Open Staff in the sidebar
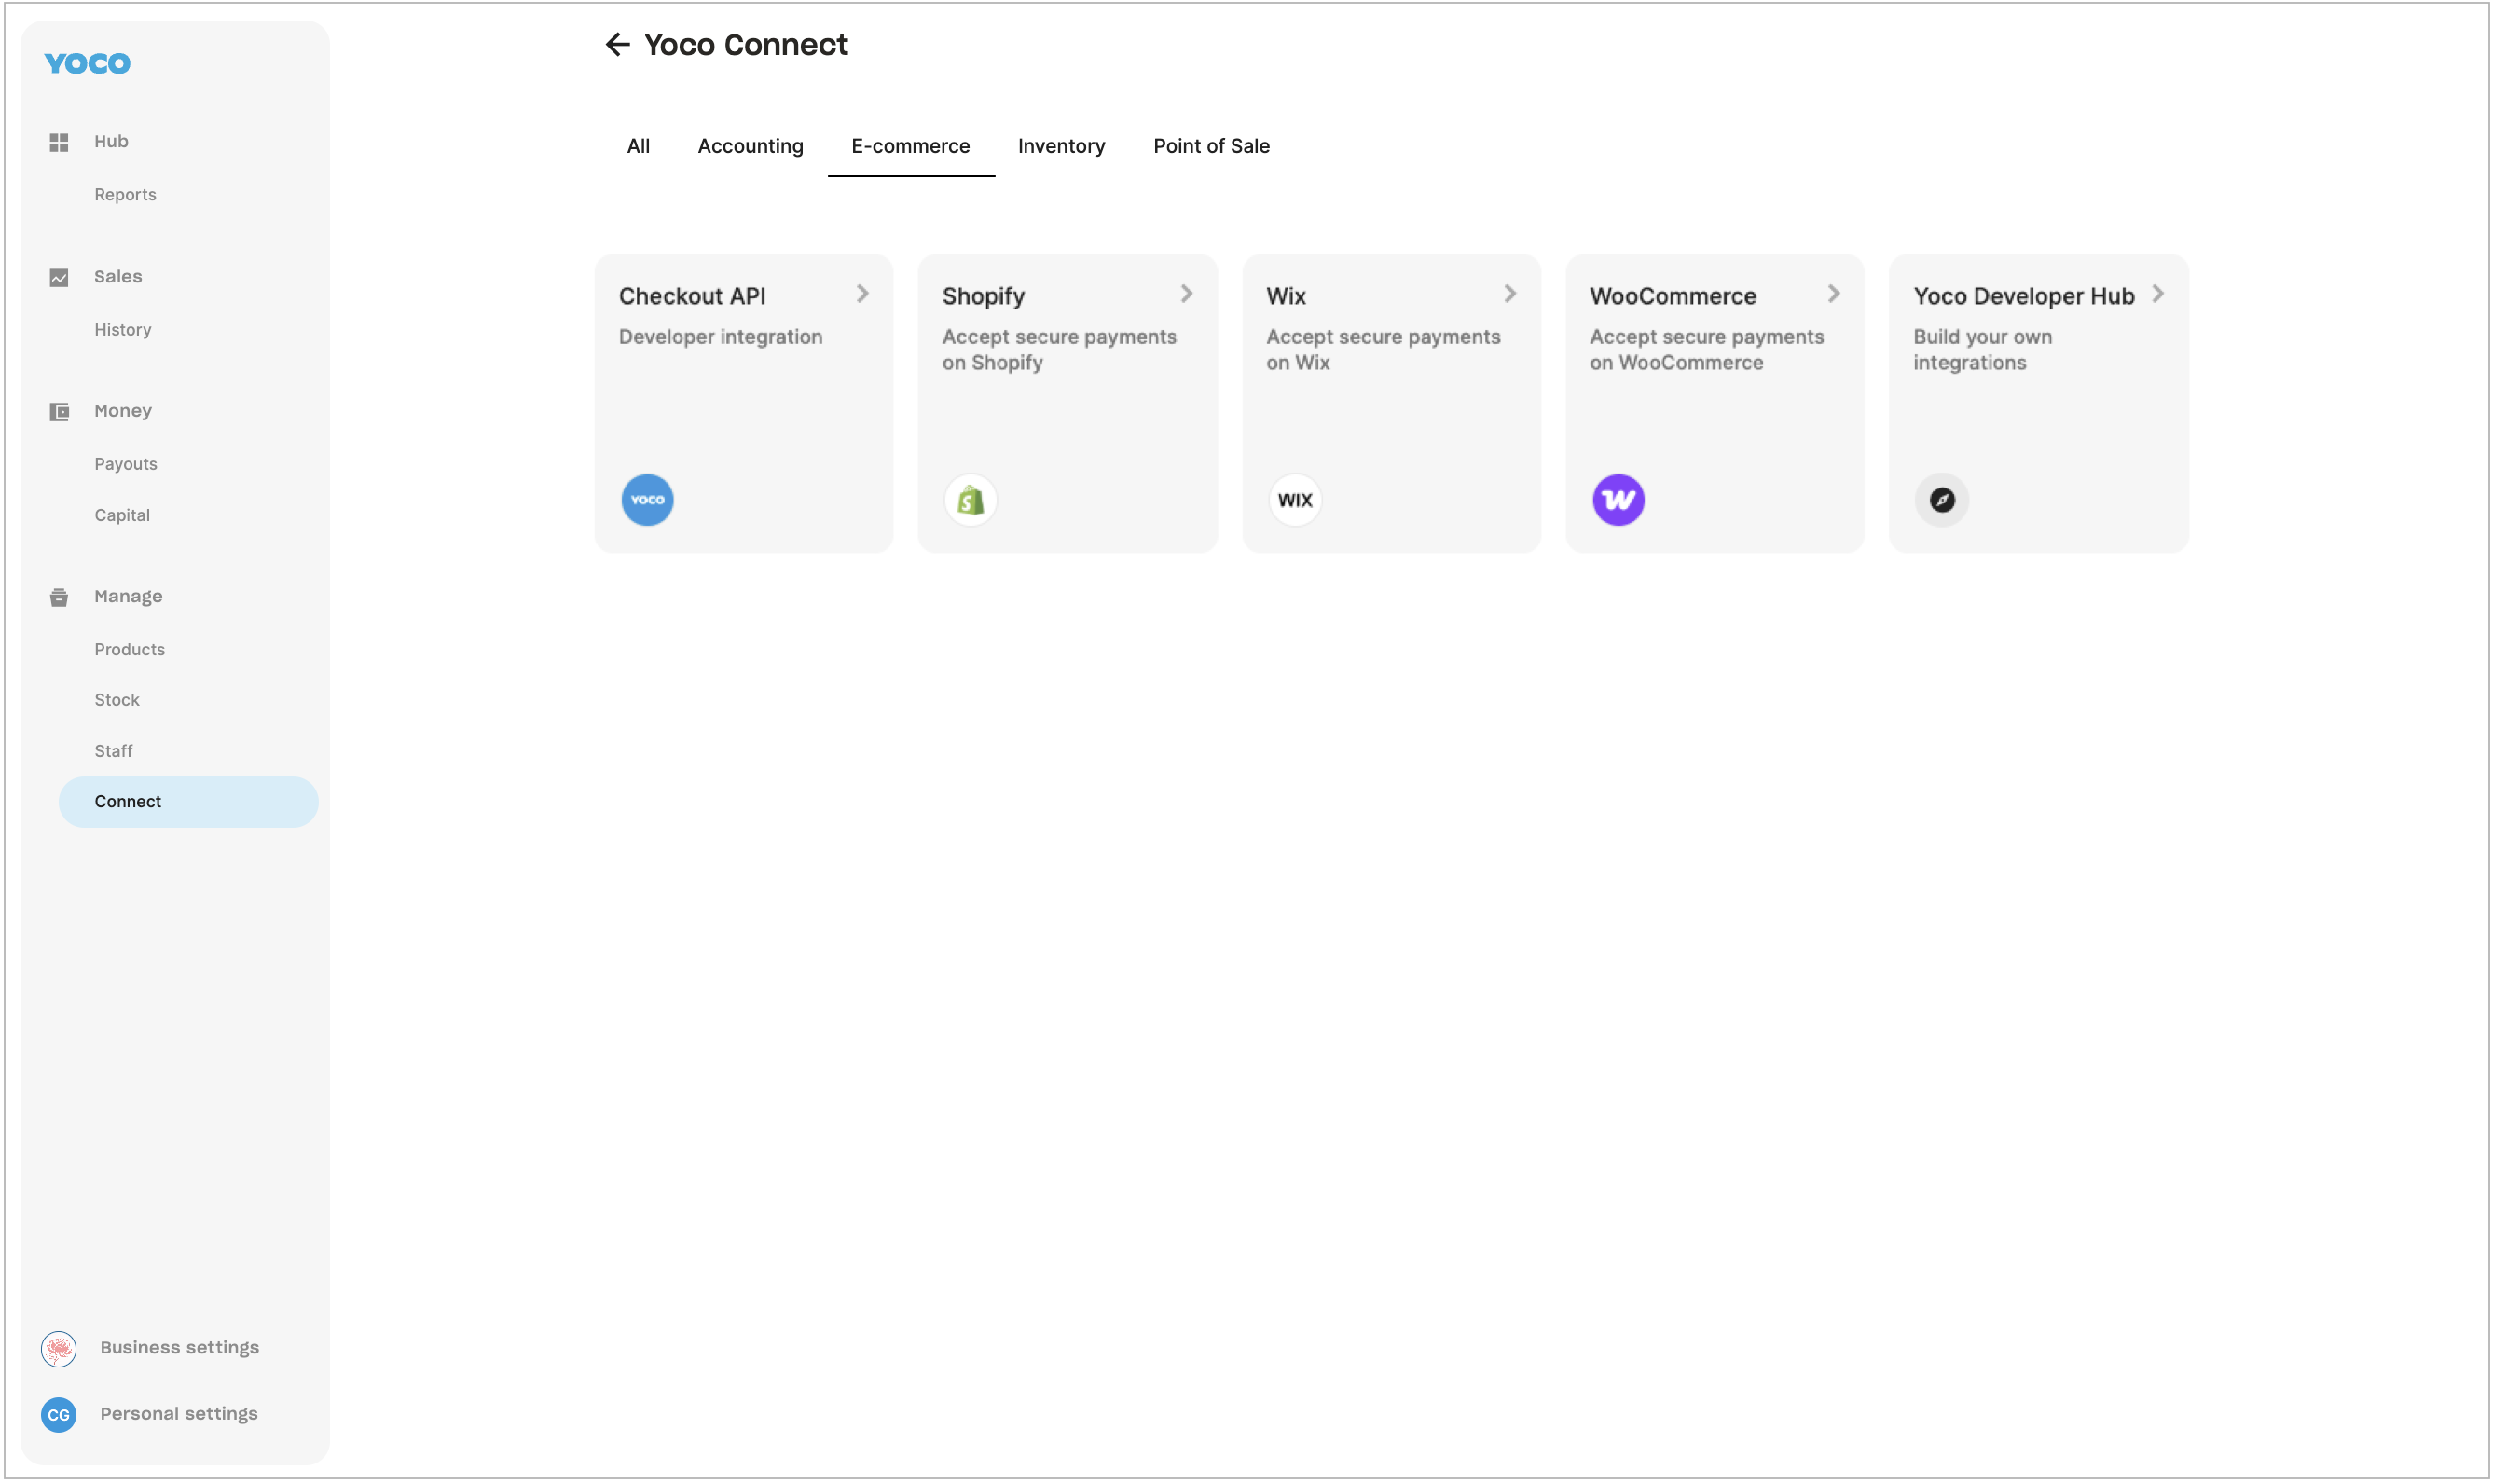The width and height of the screenshot is (2493, 1484). [x=113, y=751]
